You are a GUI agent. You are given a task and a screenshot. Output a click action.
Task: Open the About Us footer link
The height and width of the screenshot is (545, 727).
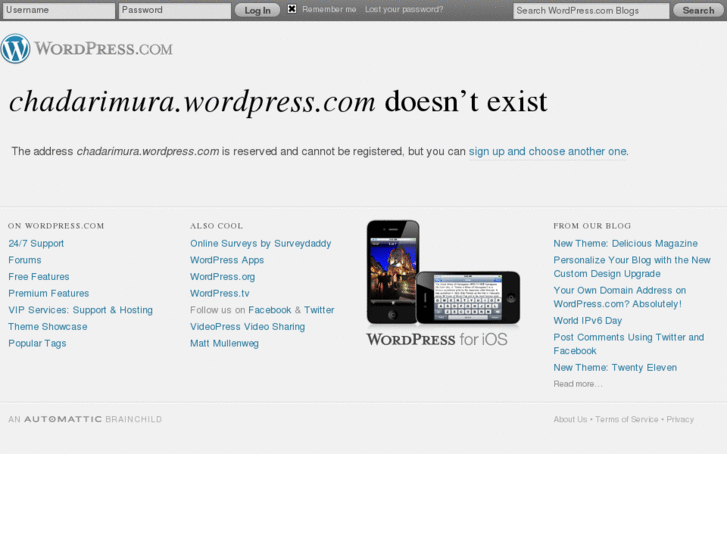coord(570,419)
